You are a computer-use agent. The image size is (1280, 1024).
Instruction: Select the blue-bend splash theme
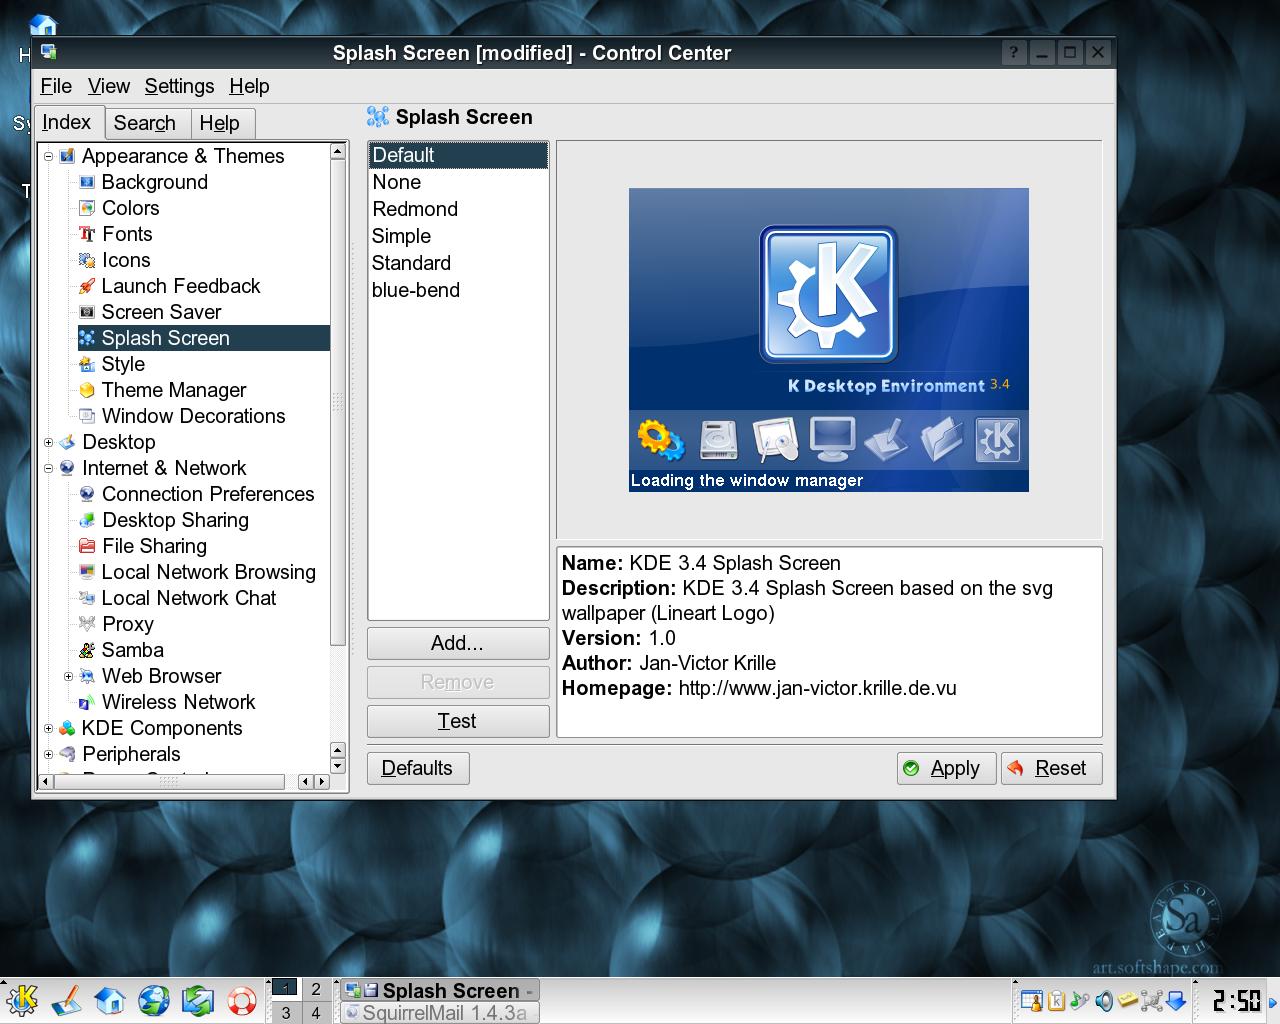pos(458,290)
